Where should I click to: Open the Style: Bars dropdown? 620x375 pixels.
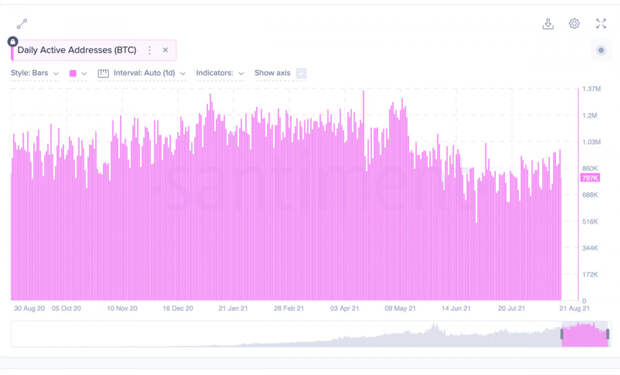coord(35,73)
